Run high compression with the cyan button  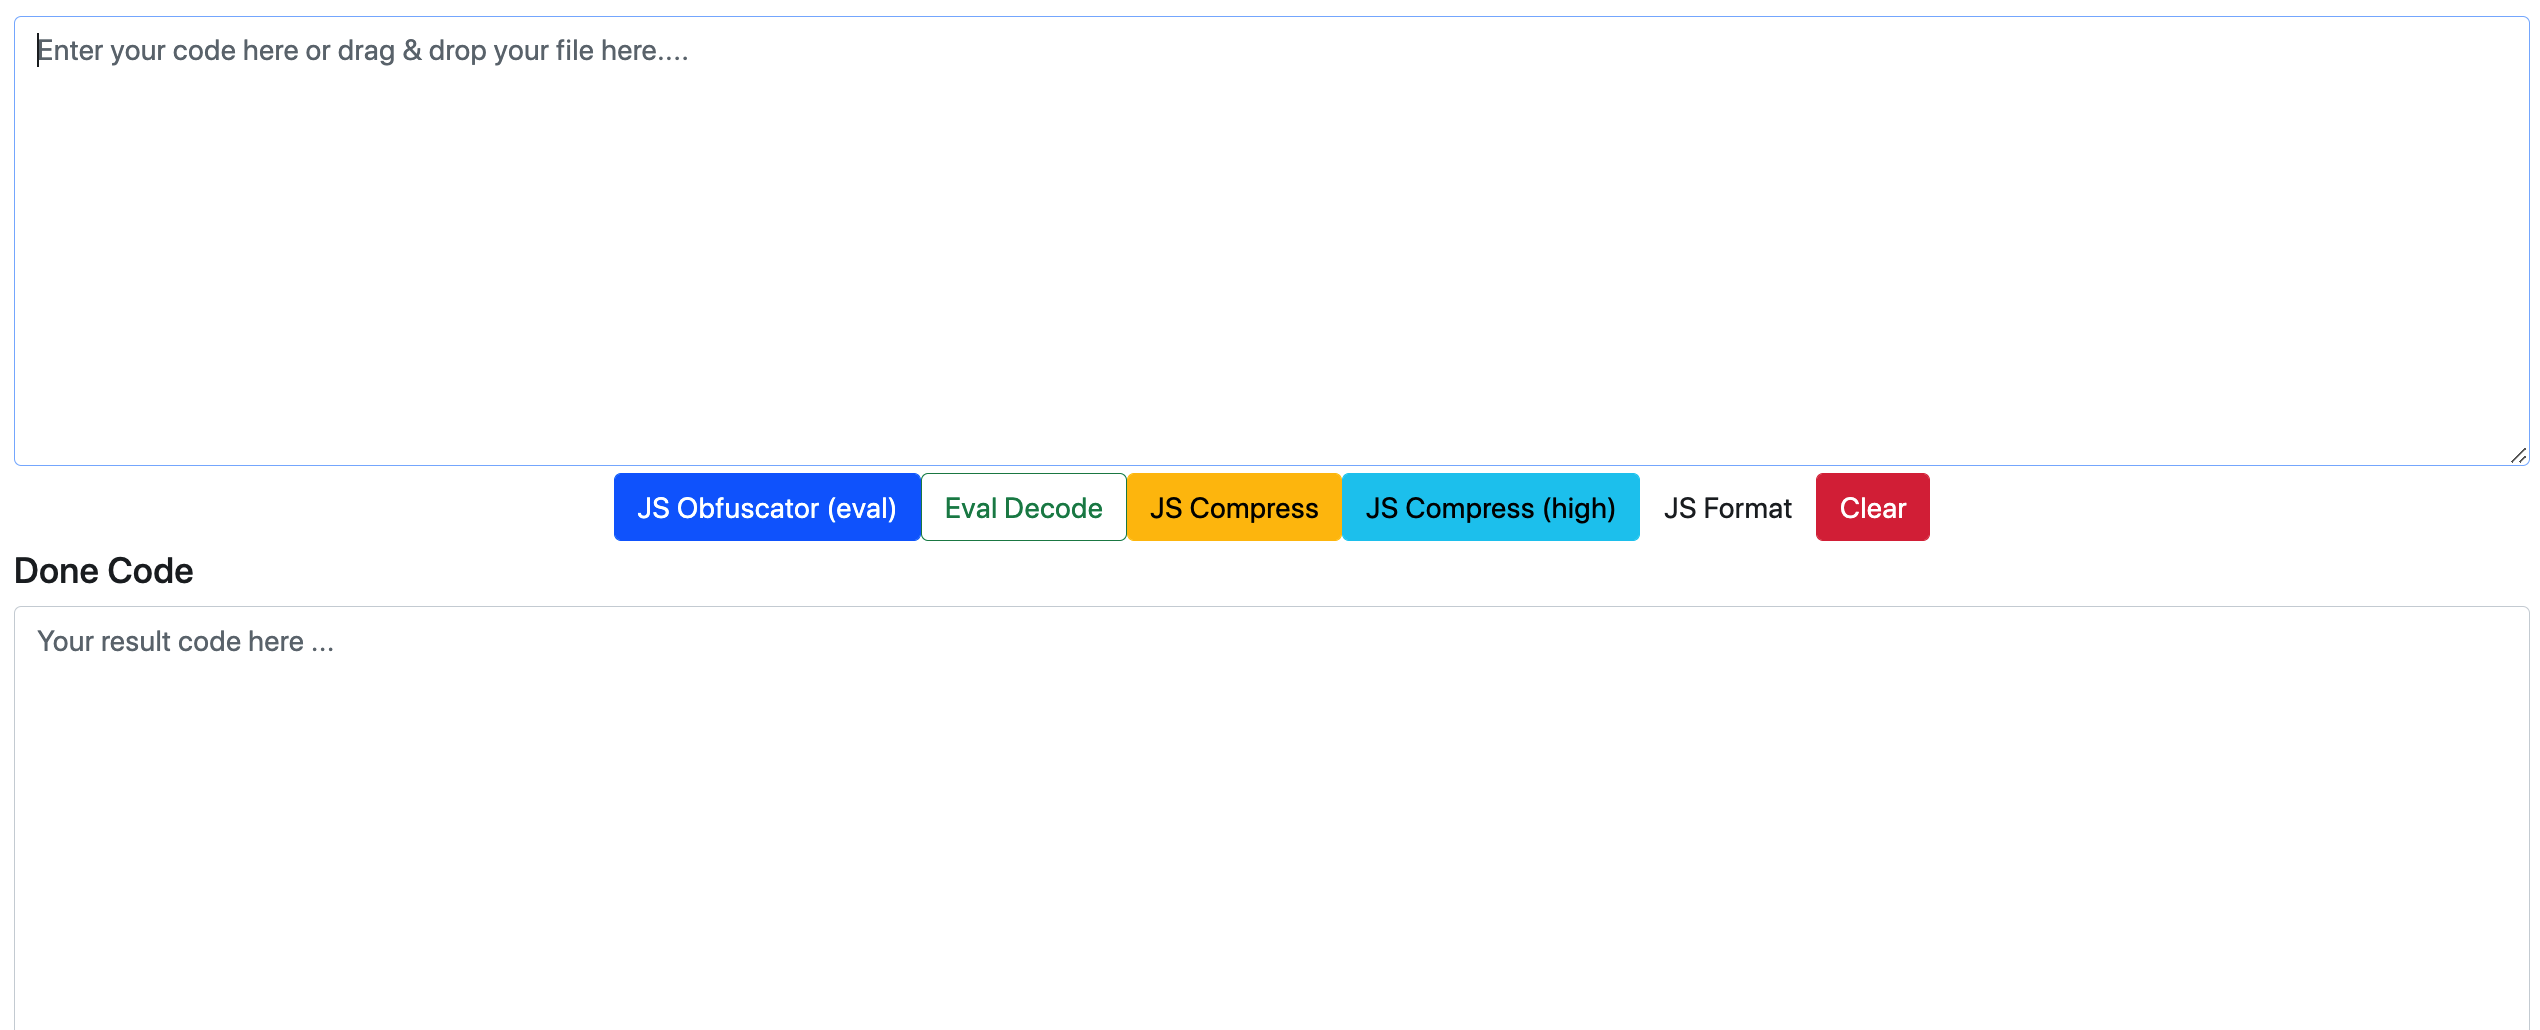tap(1489, 507)
